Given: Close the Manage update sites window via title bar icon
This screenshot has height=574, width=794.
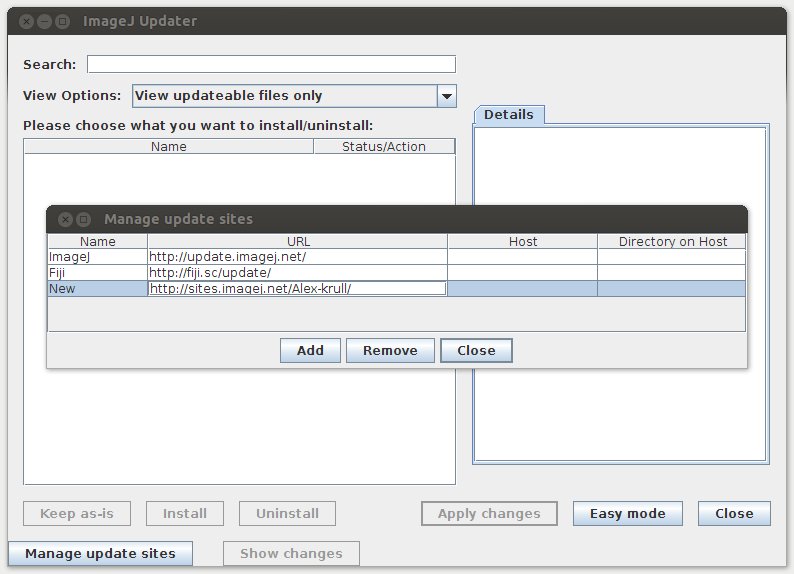Looking at the screenshot, I should 65,219.
